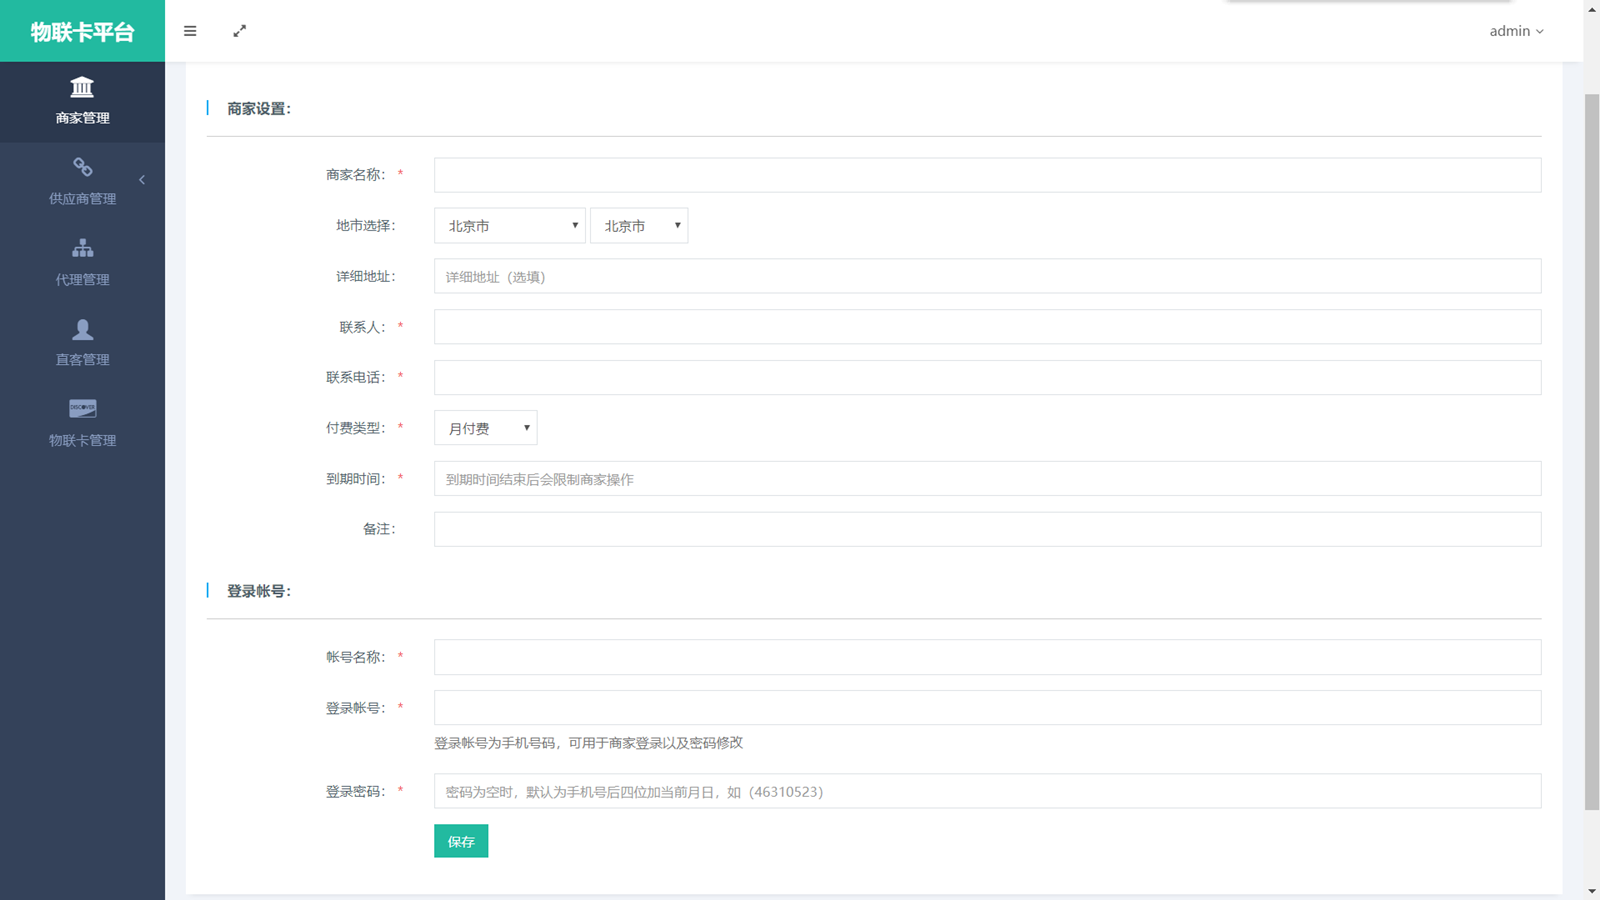Toggle the sidebar with hamburger icon
The width and height of the screenshot is (1600, 900).
(190, 31)
